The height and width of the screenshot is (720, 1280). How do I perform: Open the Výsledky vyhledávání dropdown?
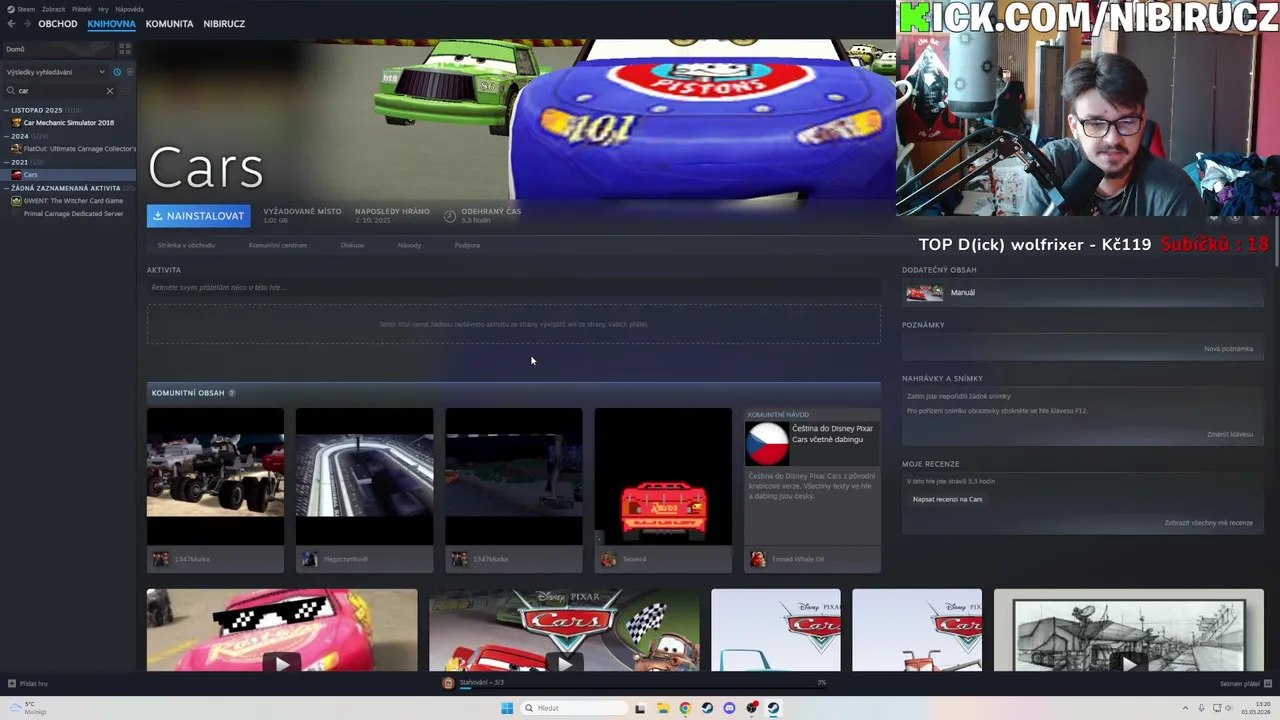[x=55, y=72]
